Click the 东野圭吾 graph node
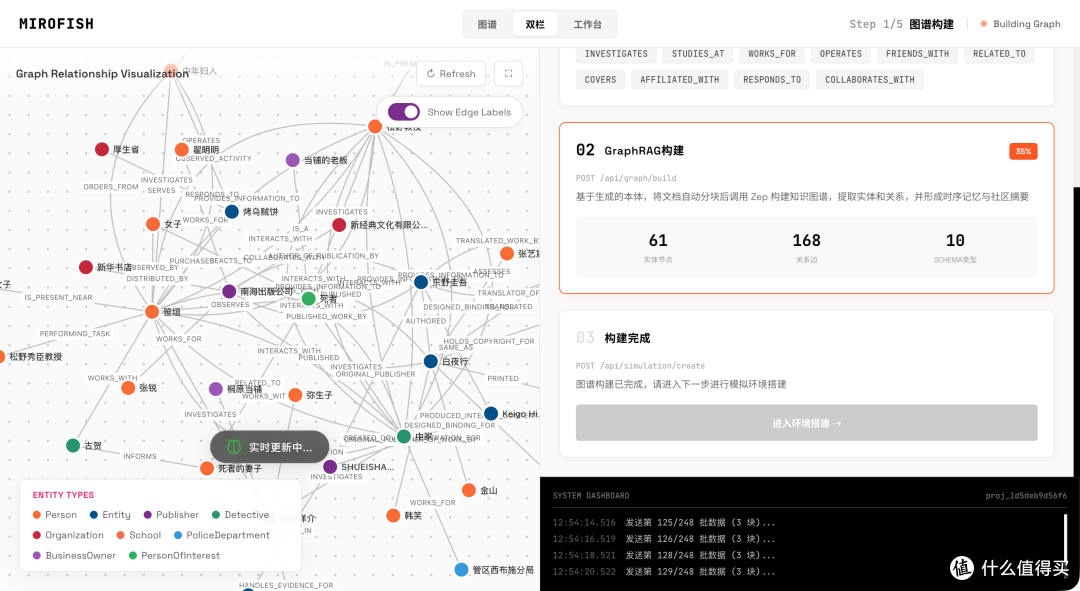The image size is (1080, 591). 421,282
